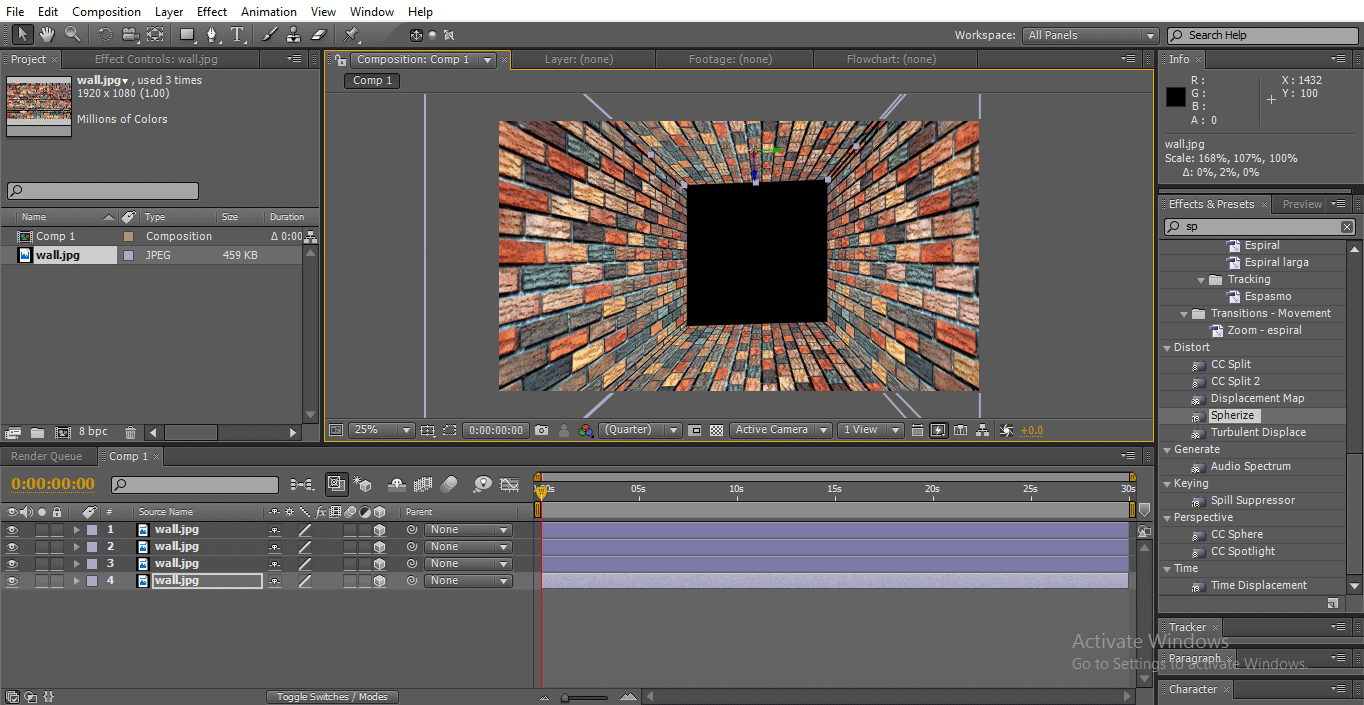1364x705 pixels.
Task: Toggle the transparency grid in the viewer
Action: (716, 430)
